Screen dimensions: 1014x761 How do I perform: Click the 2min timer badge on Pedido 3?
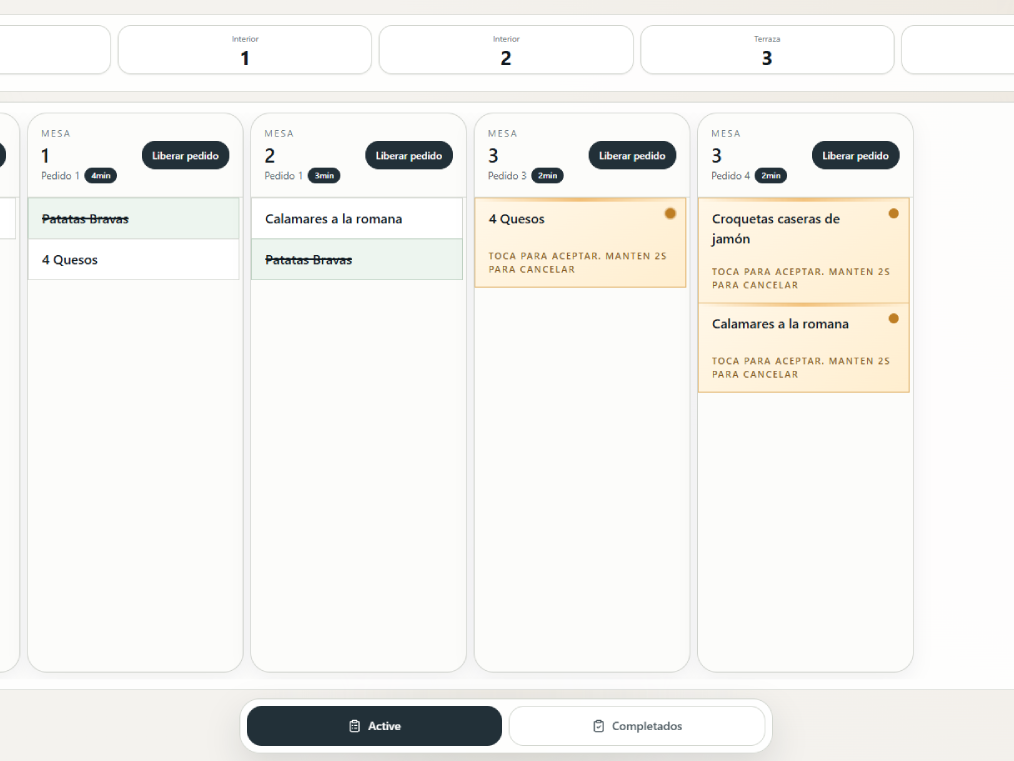tap(547, 176)
